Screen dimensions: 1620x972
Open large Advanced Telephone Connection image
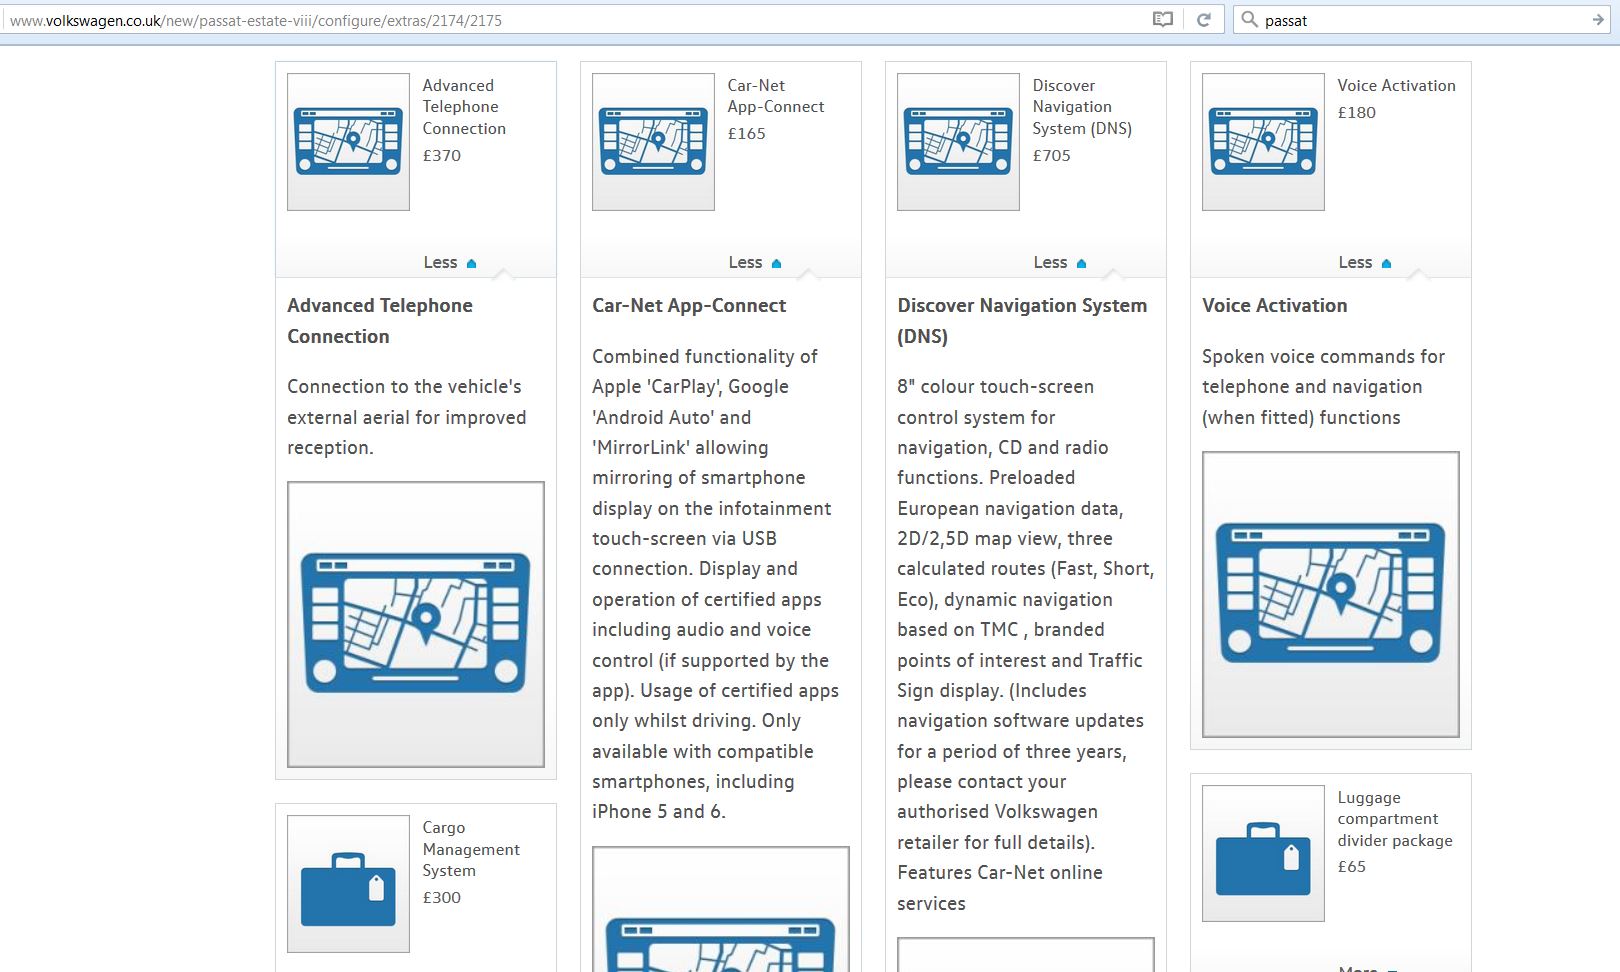(416, 624)
